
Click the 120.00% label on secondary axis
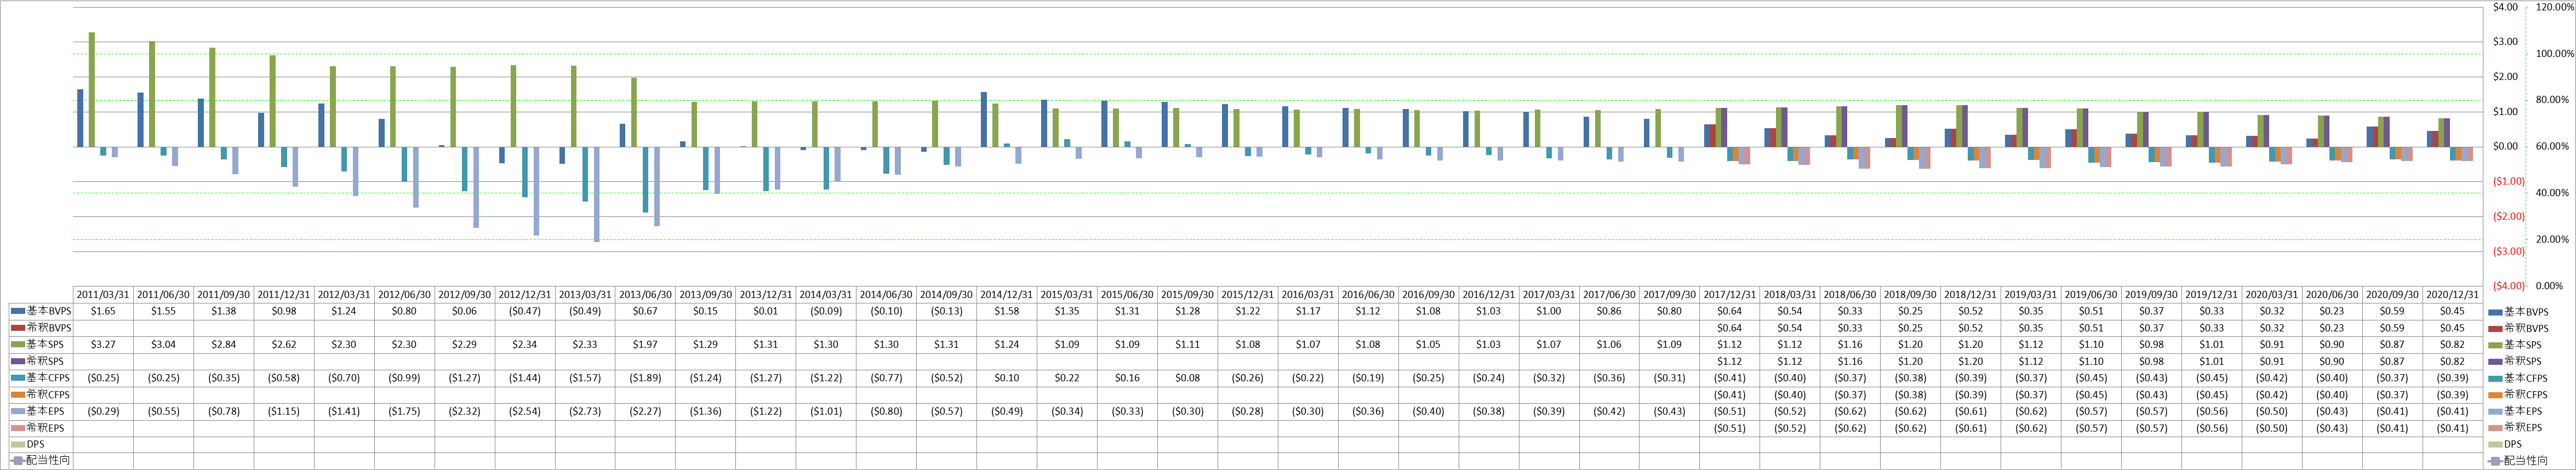coord(2555,7)
